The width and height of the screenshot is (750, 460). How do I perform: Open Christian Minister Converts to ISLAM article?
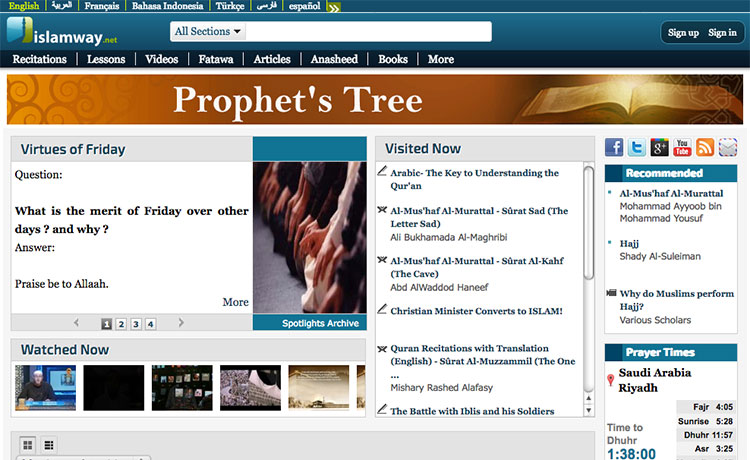coord(476,311)
